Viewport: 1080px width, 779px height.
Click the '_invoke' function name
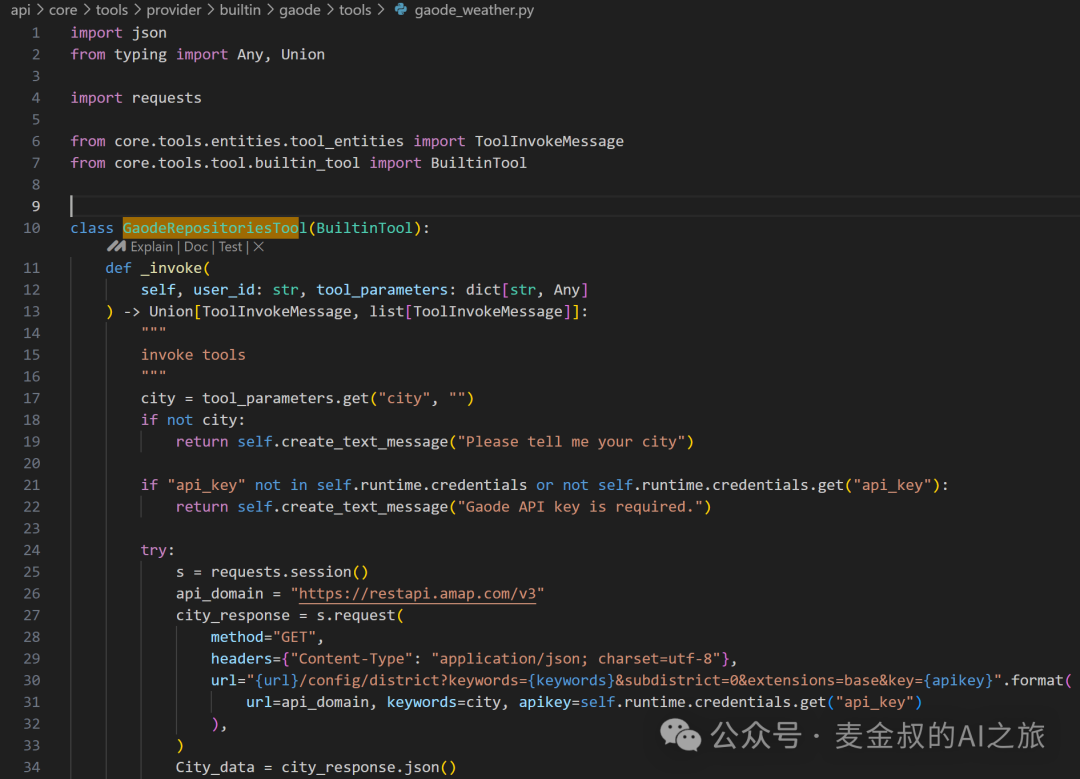point(172,267)
